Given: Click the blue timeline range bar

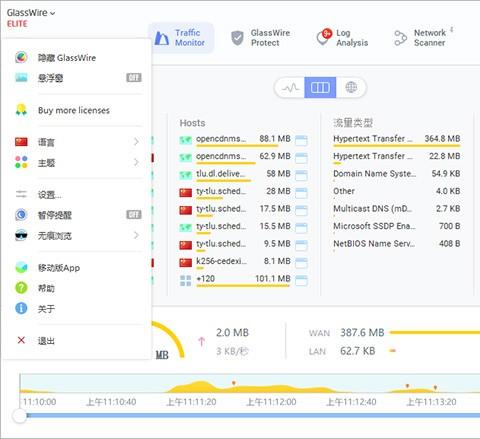Looking at the screenshot, I should [253, 415].
